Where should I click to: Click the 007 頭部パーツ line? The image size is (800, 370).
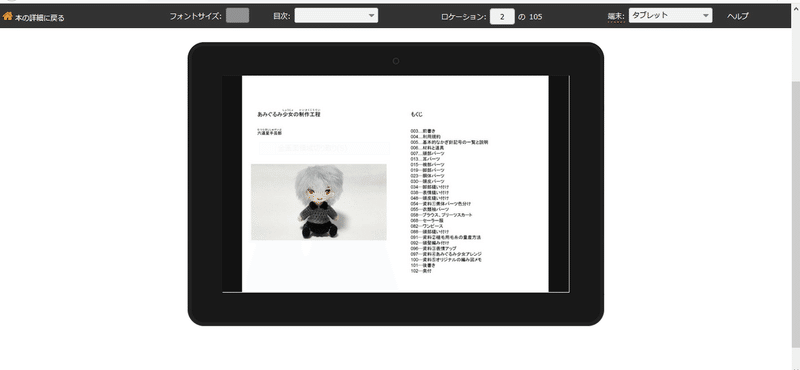tap(427, 154)
